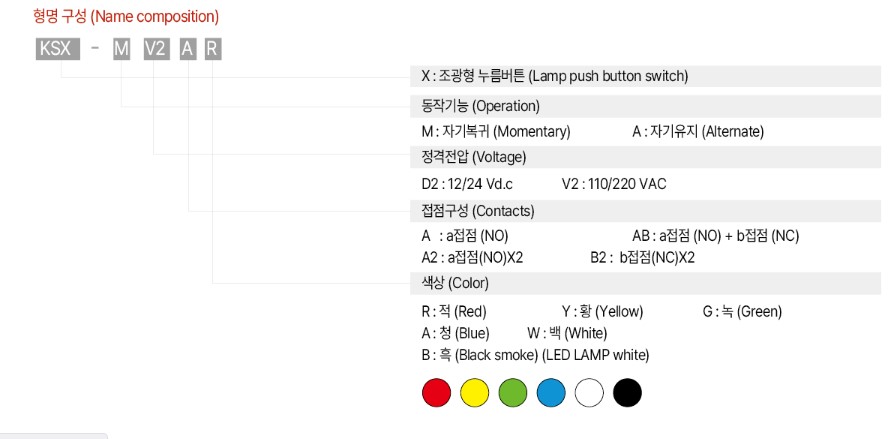The image size is (891, 439).
Task: Click the Name composition heading
Action: (x=126, y=16)
